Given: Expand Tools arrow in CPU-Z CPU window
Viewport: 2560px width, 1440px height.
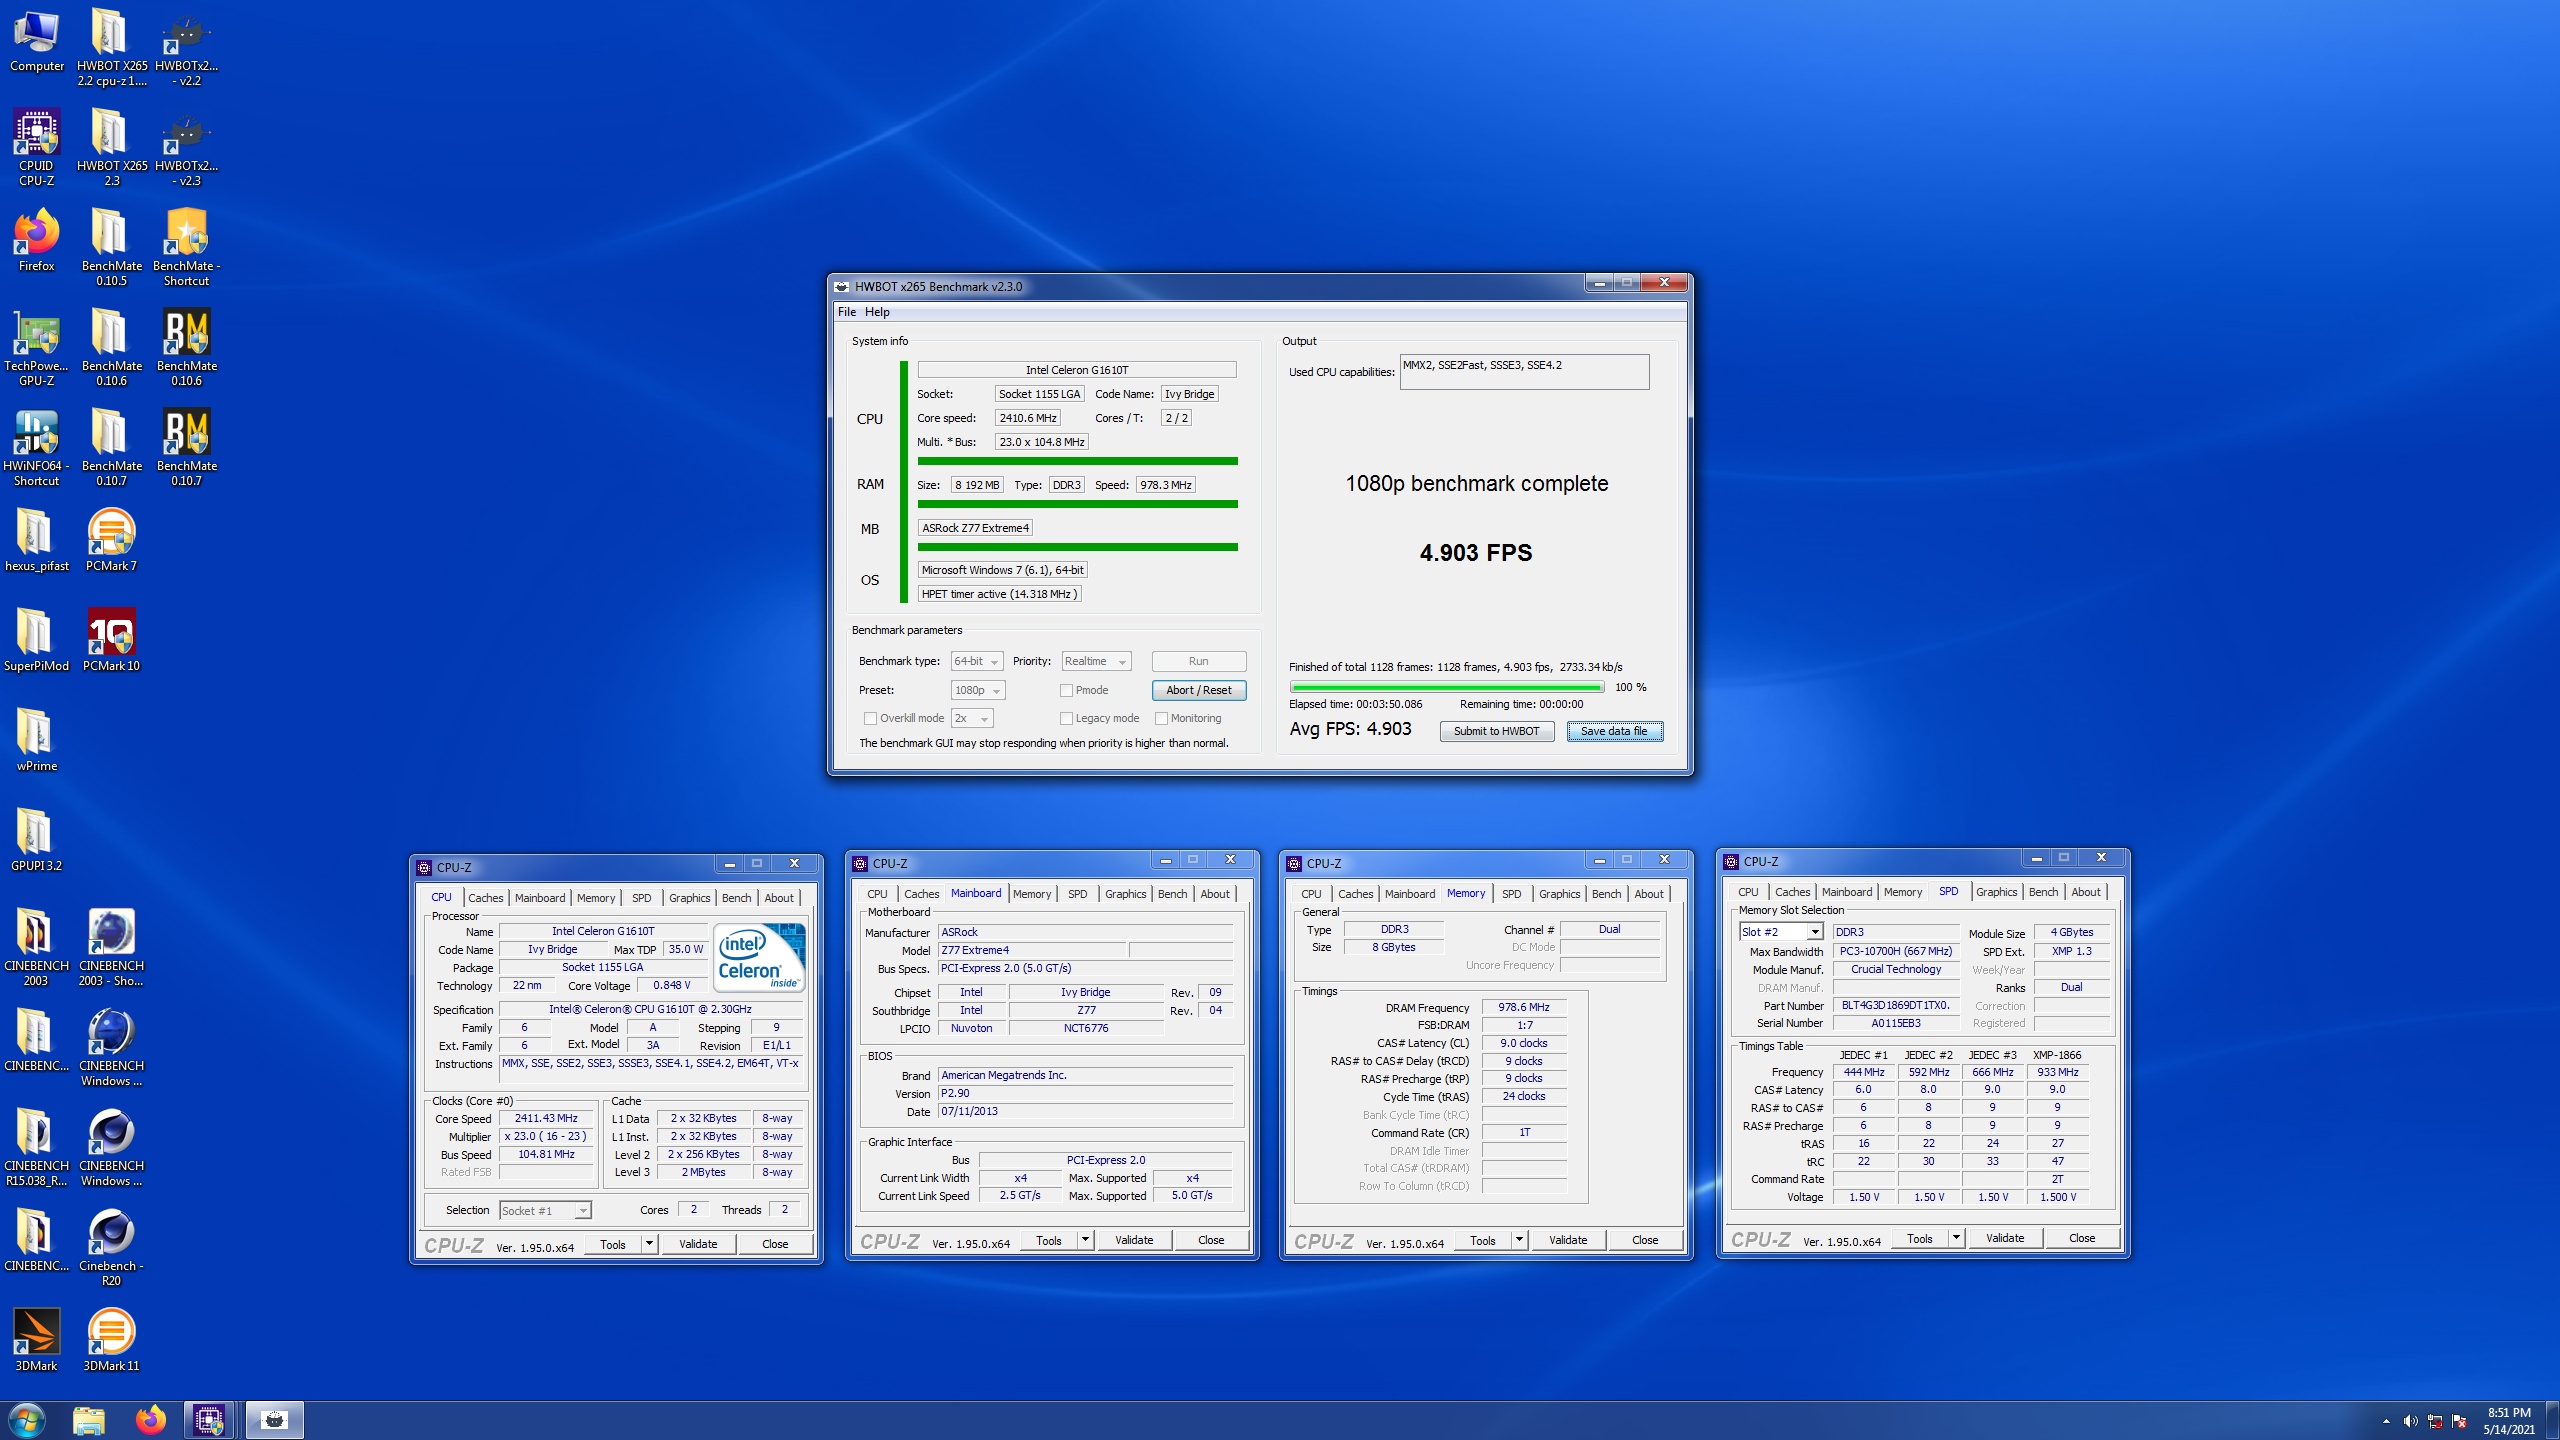Looking at the screenshot, I should click(x=649, y=1243).
